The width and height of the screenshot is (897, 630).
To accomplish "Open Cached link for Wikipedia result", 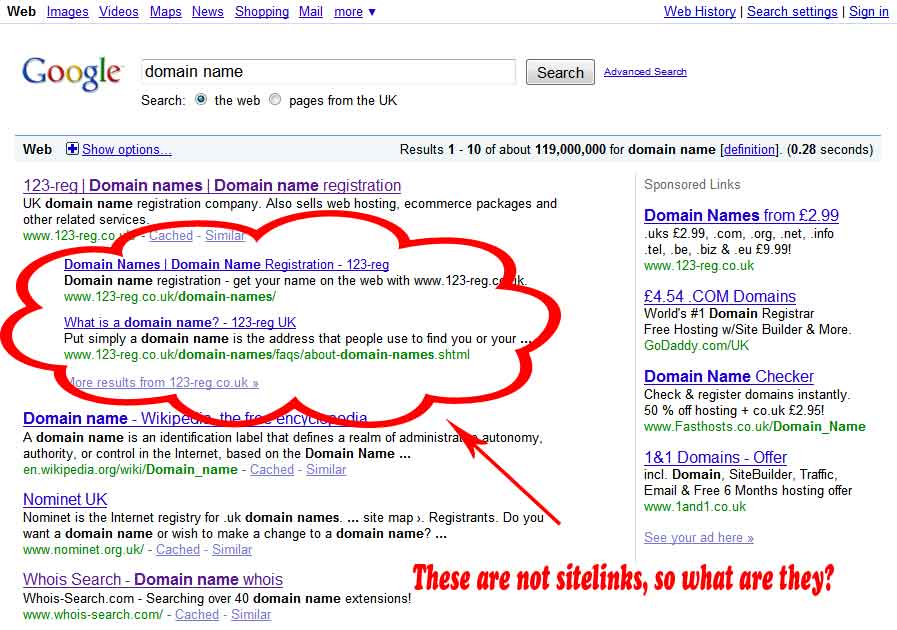I will click(272, 469).
